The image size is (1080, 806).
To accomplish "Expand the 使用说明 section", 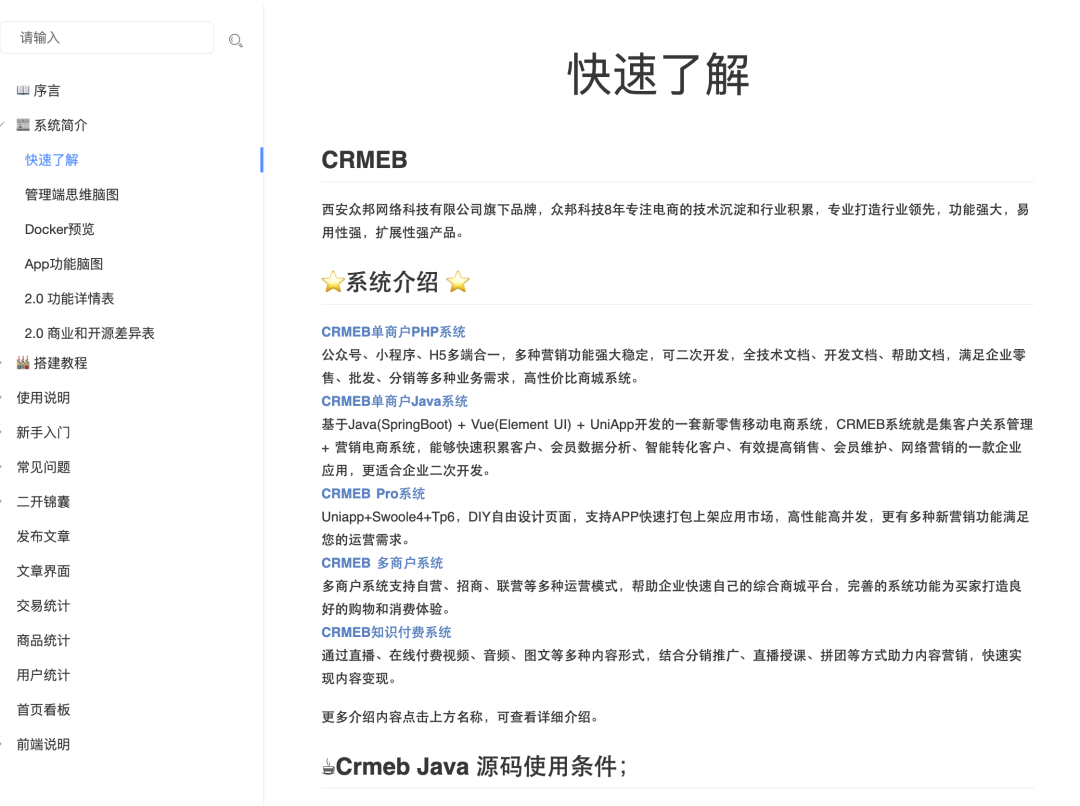I will 43,397.
